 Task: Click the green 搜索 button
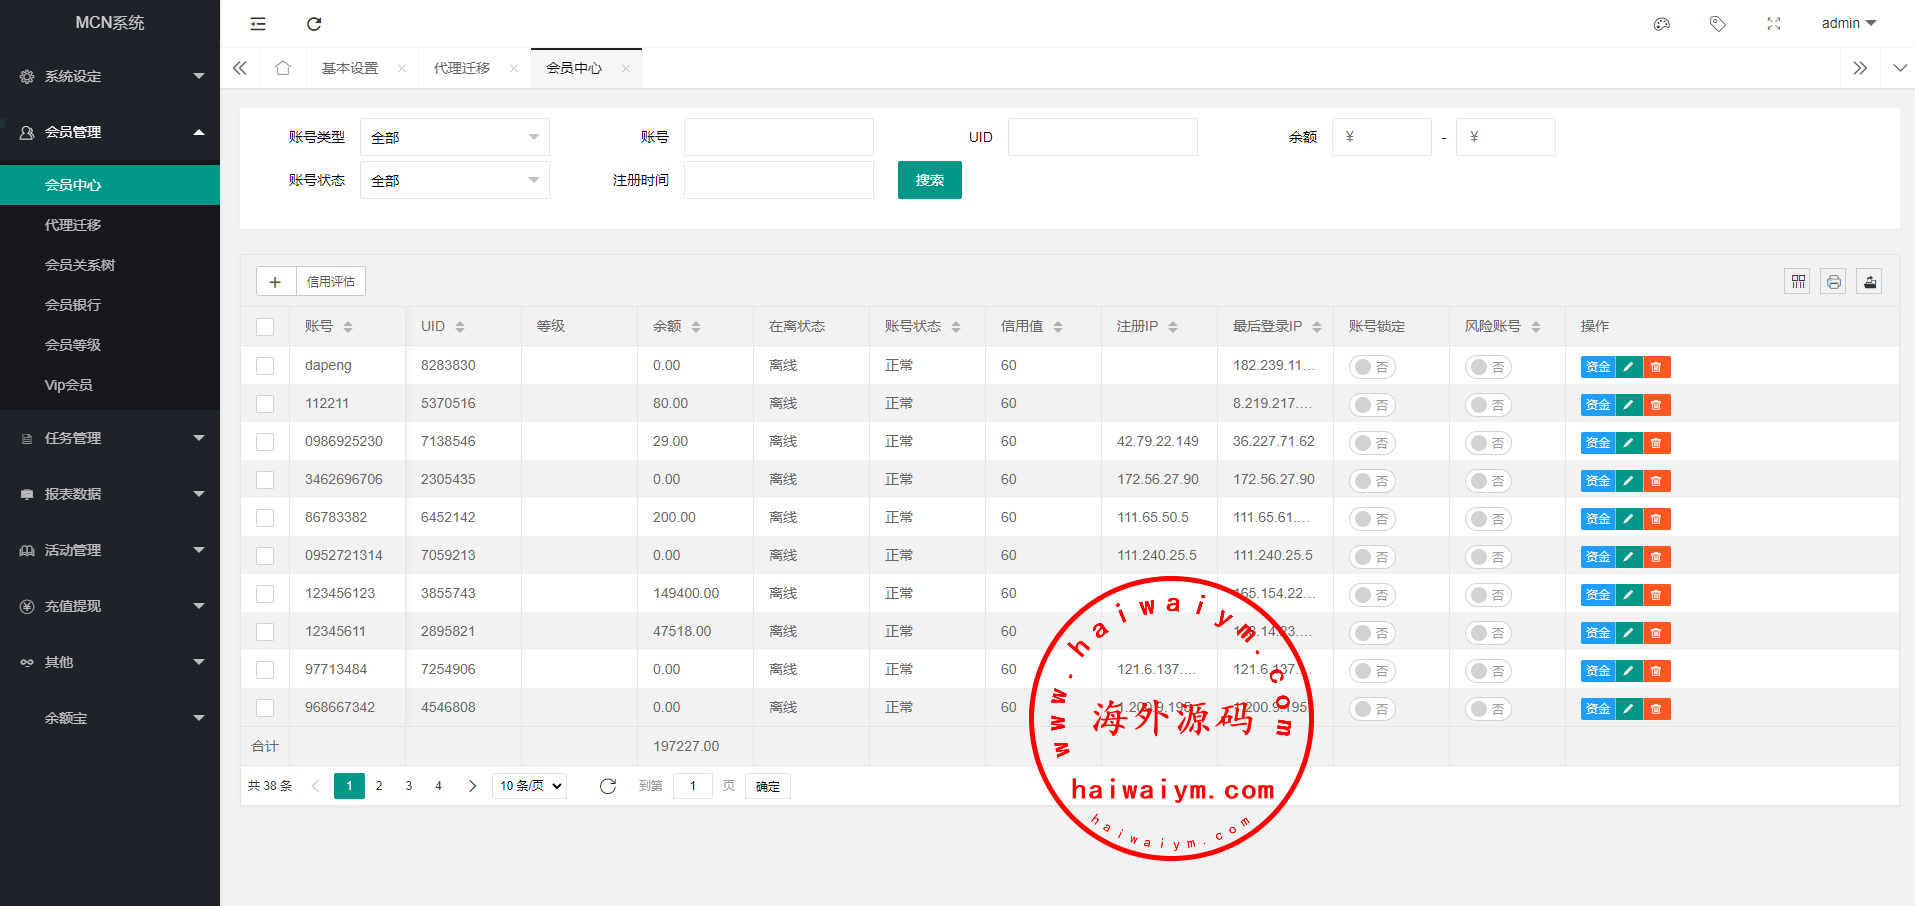[x=929, y=180]
